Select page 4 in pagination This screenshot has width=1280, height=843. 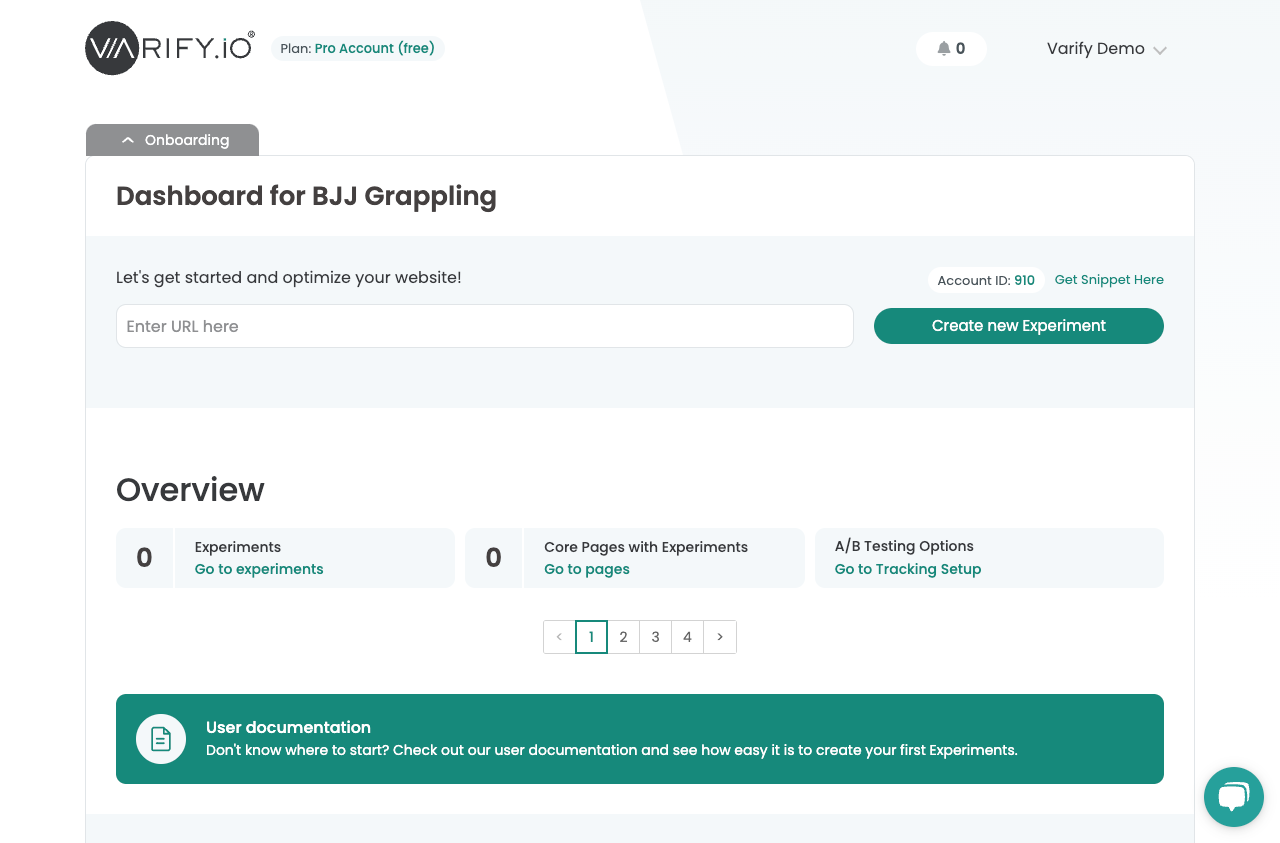click(687, 637)
